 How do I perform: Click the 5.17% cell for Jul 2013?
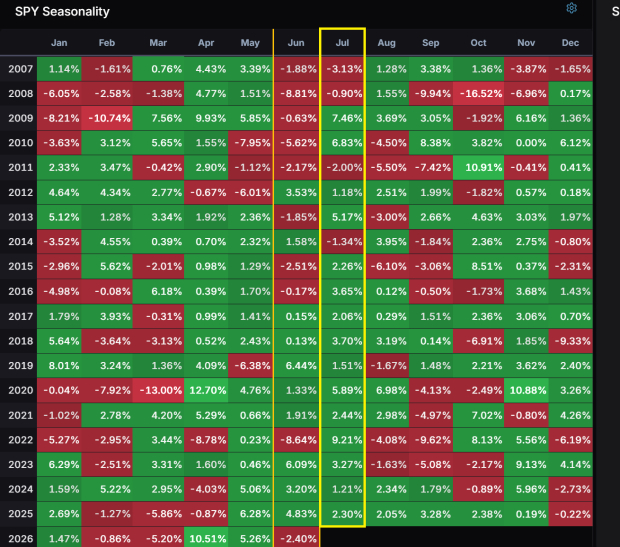pyautogui.click(x=342, y=217)
